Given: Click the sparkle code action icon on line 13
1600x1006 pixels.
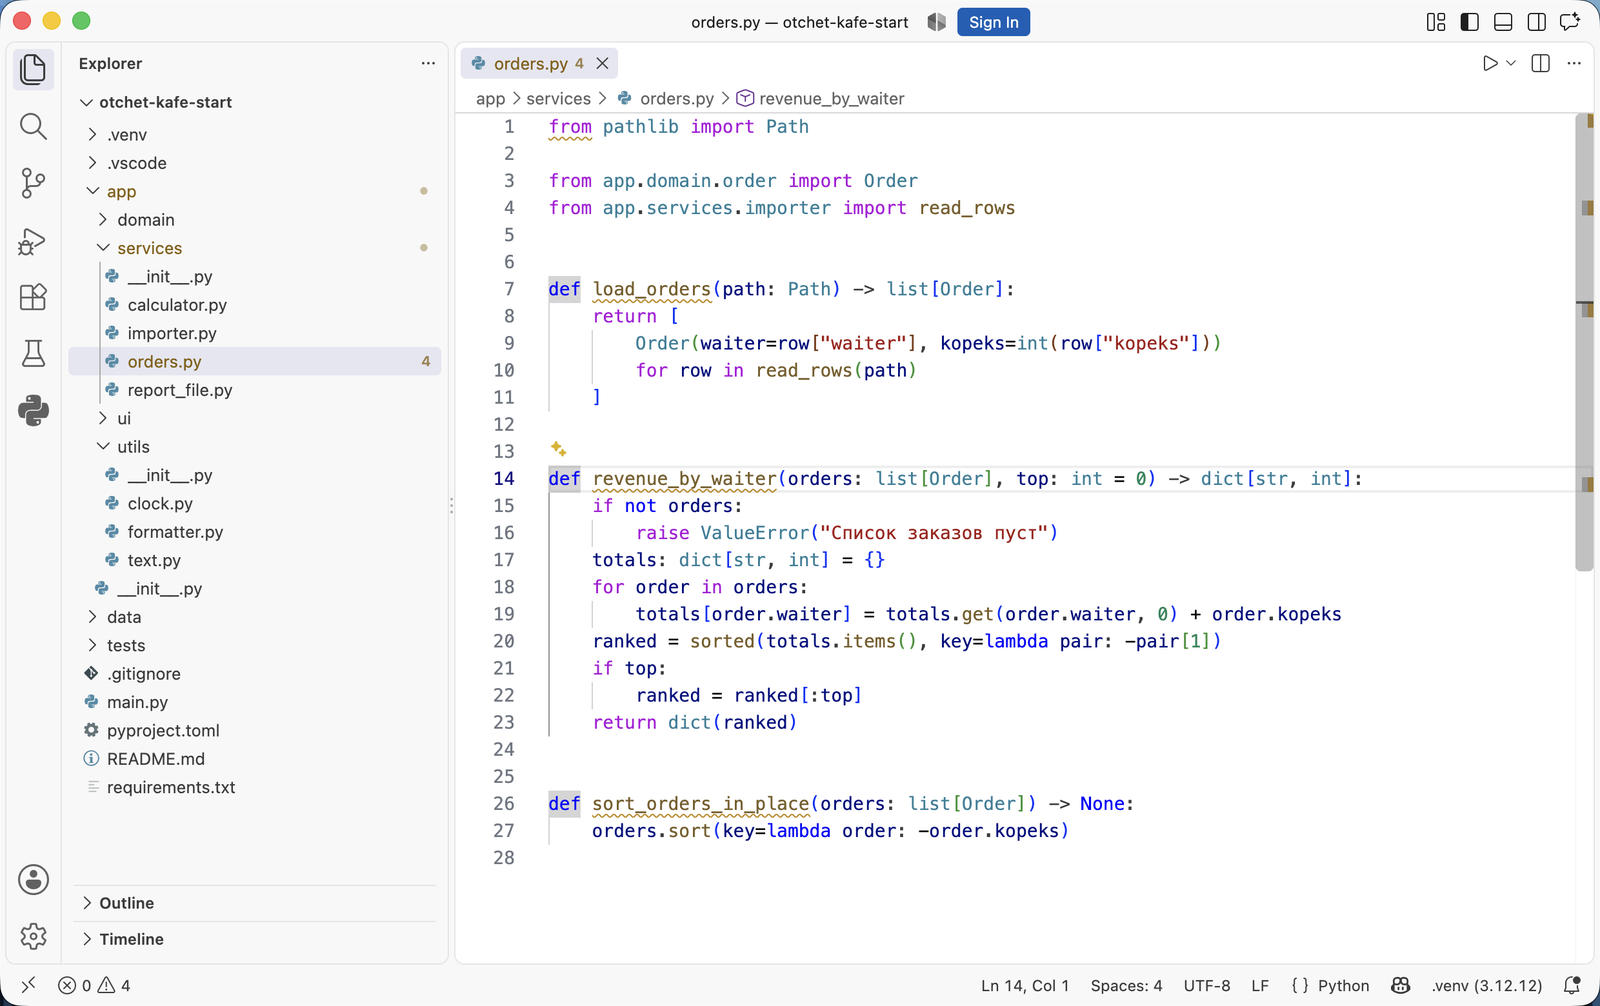Looking at the screenshot, I should coord(558,449).
